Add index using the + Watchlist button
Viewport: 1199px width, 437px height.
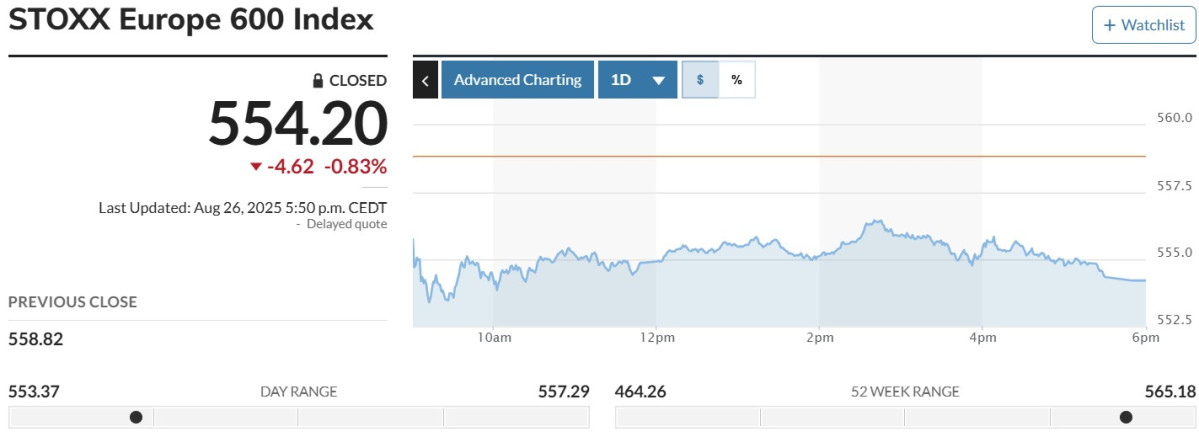[1143, 24]
